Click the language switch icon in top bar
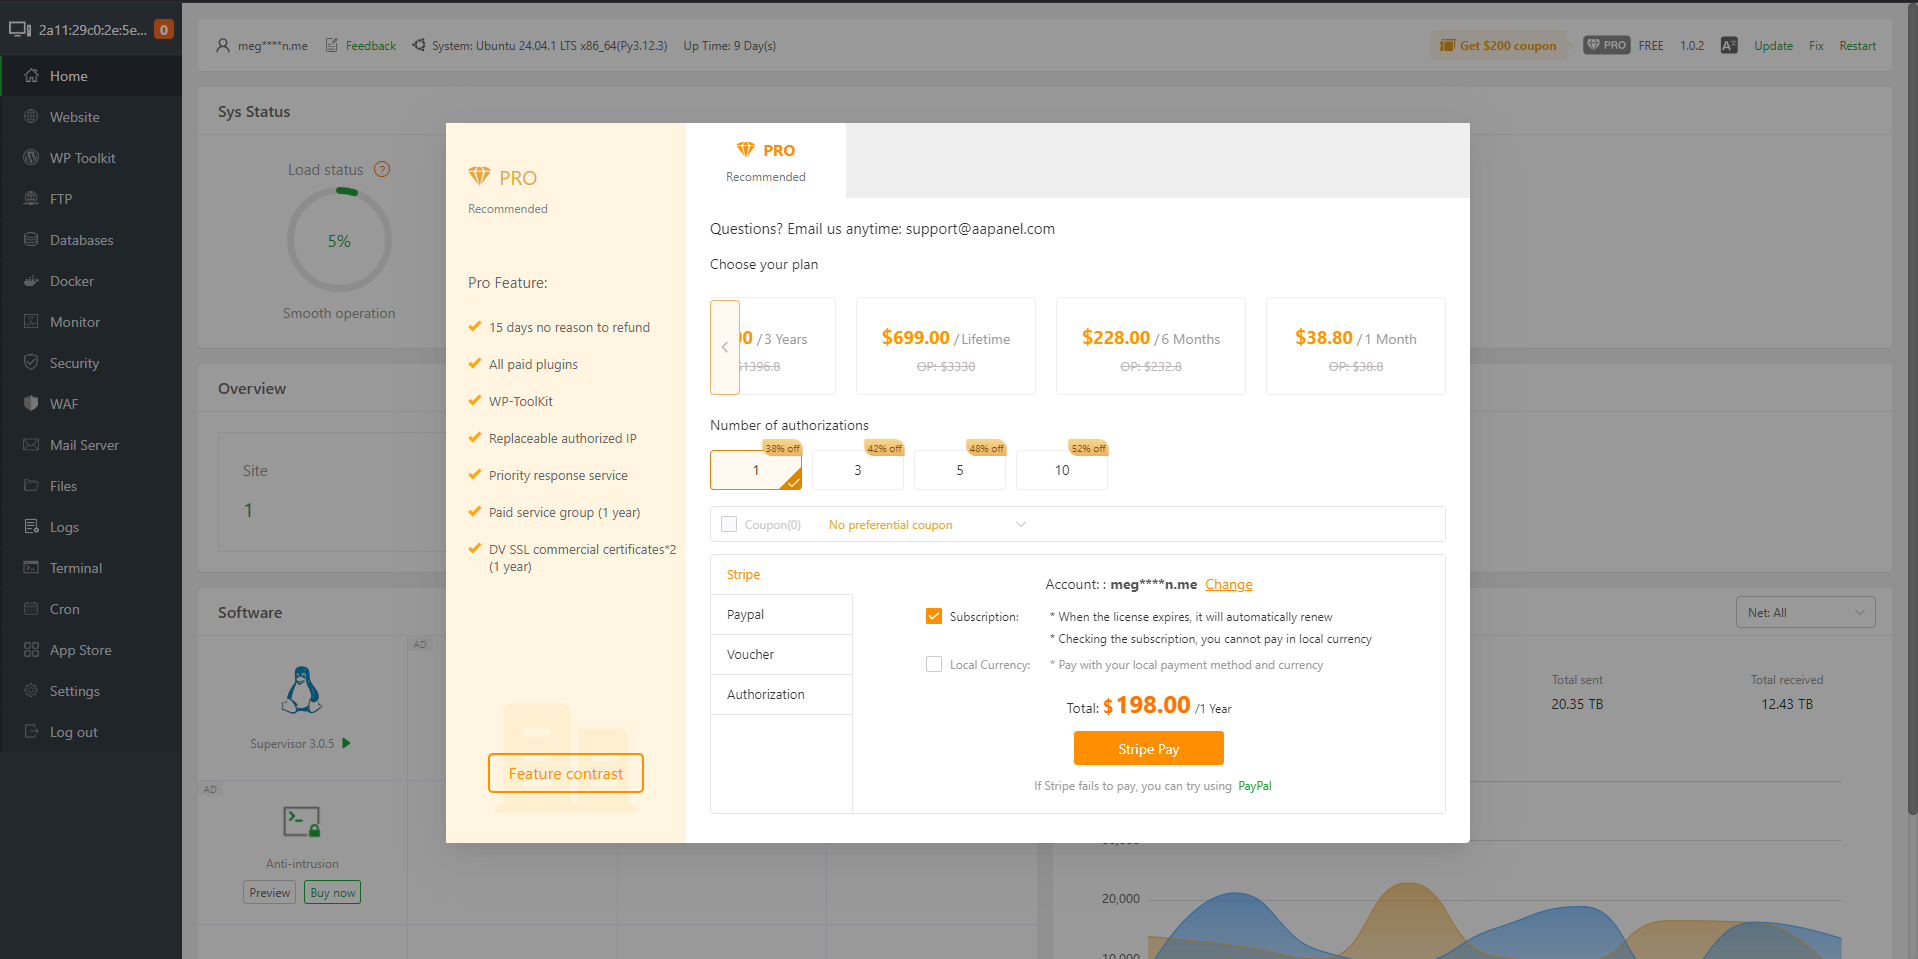Image resolution: width=1918 pixels, height=959 pixels. click(x=1729, y=46)
